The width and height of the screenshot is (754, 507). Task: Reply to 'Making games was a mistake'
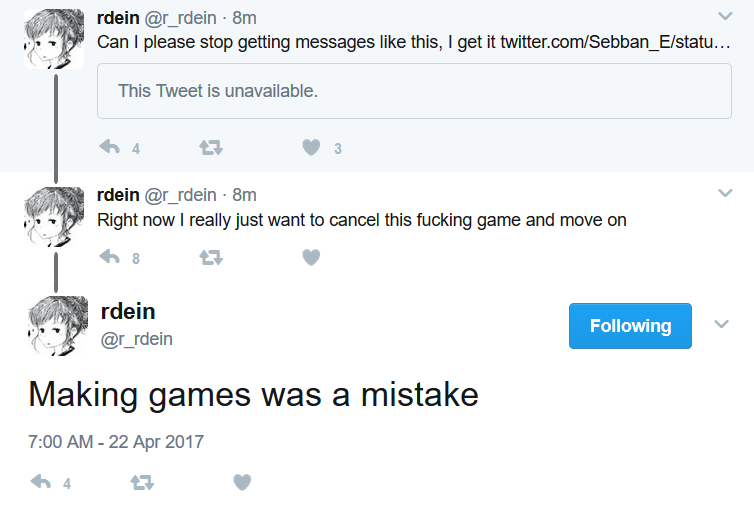tap(41, 482)
